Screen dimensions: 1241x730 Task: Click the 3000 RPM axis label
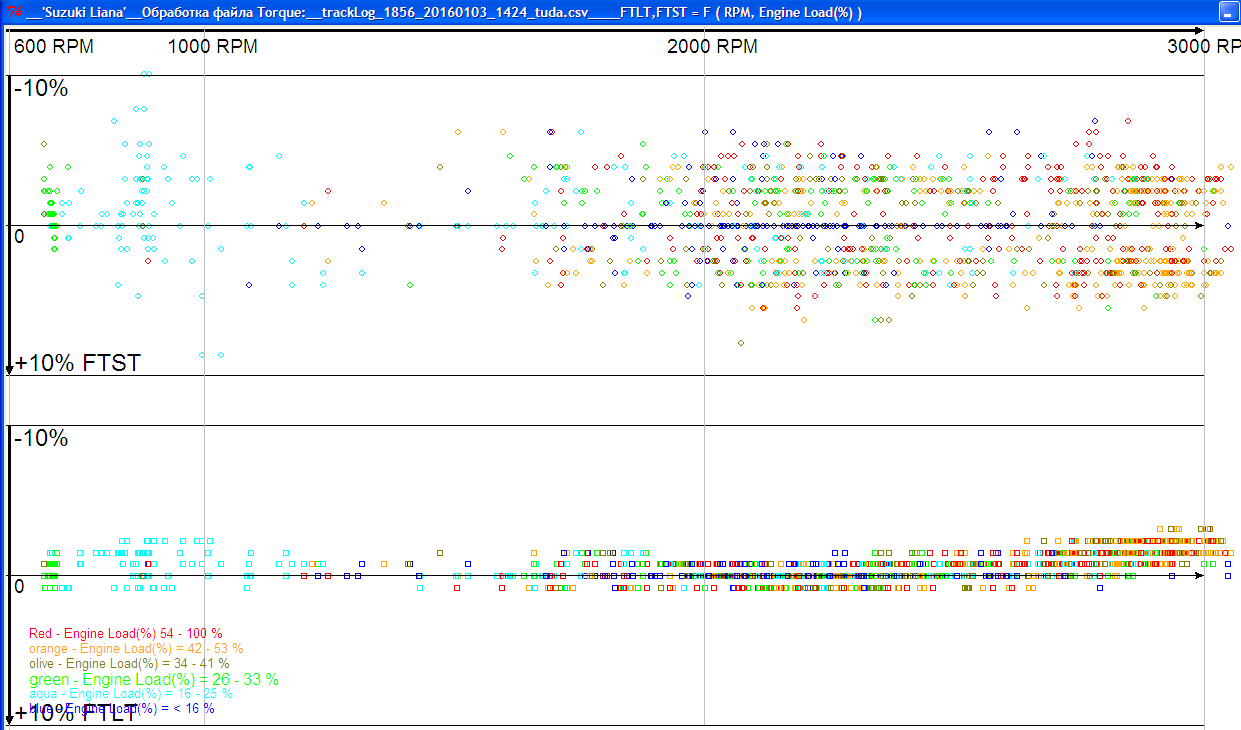(1204, 47)
